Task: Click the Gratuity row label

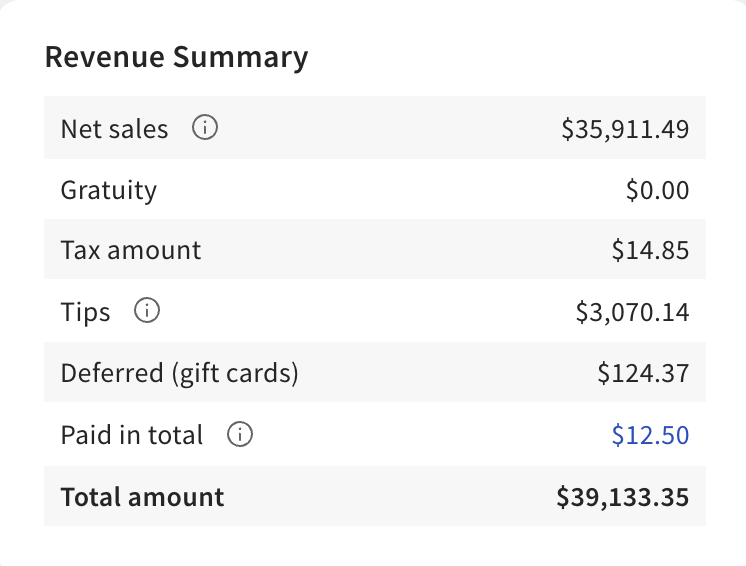Action: click(108, 190)
